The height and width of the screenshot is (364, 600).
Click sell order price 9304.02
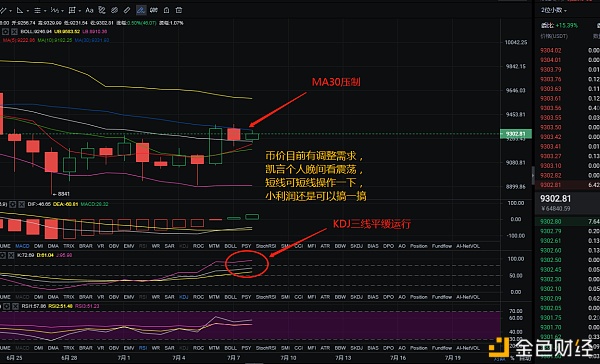[x=551, y=51]
